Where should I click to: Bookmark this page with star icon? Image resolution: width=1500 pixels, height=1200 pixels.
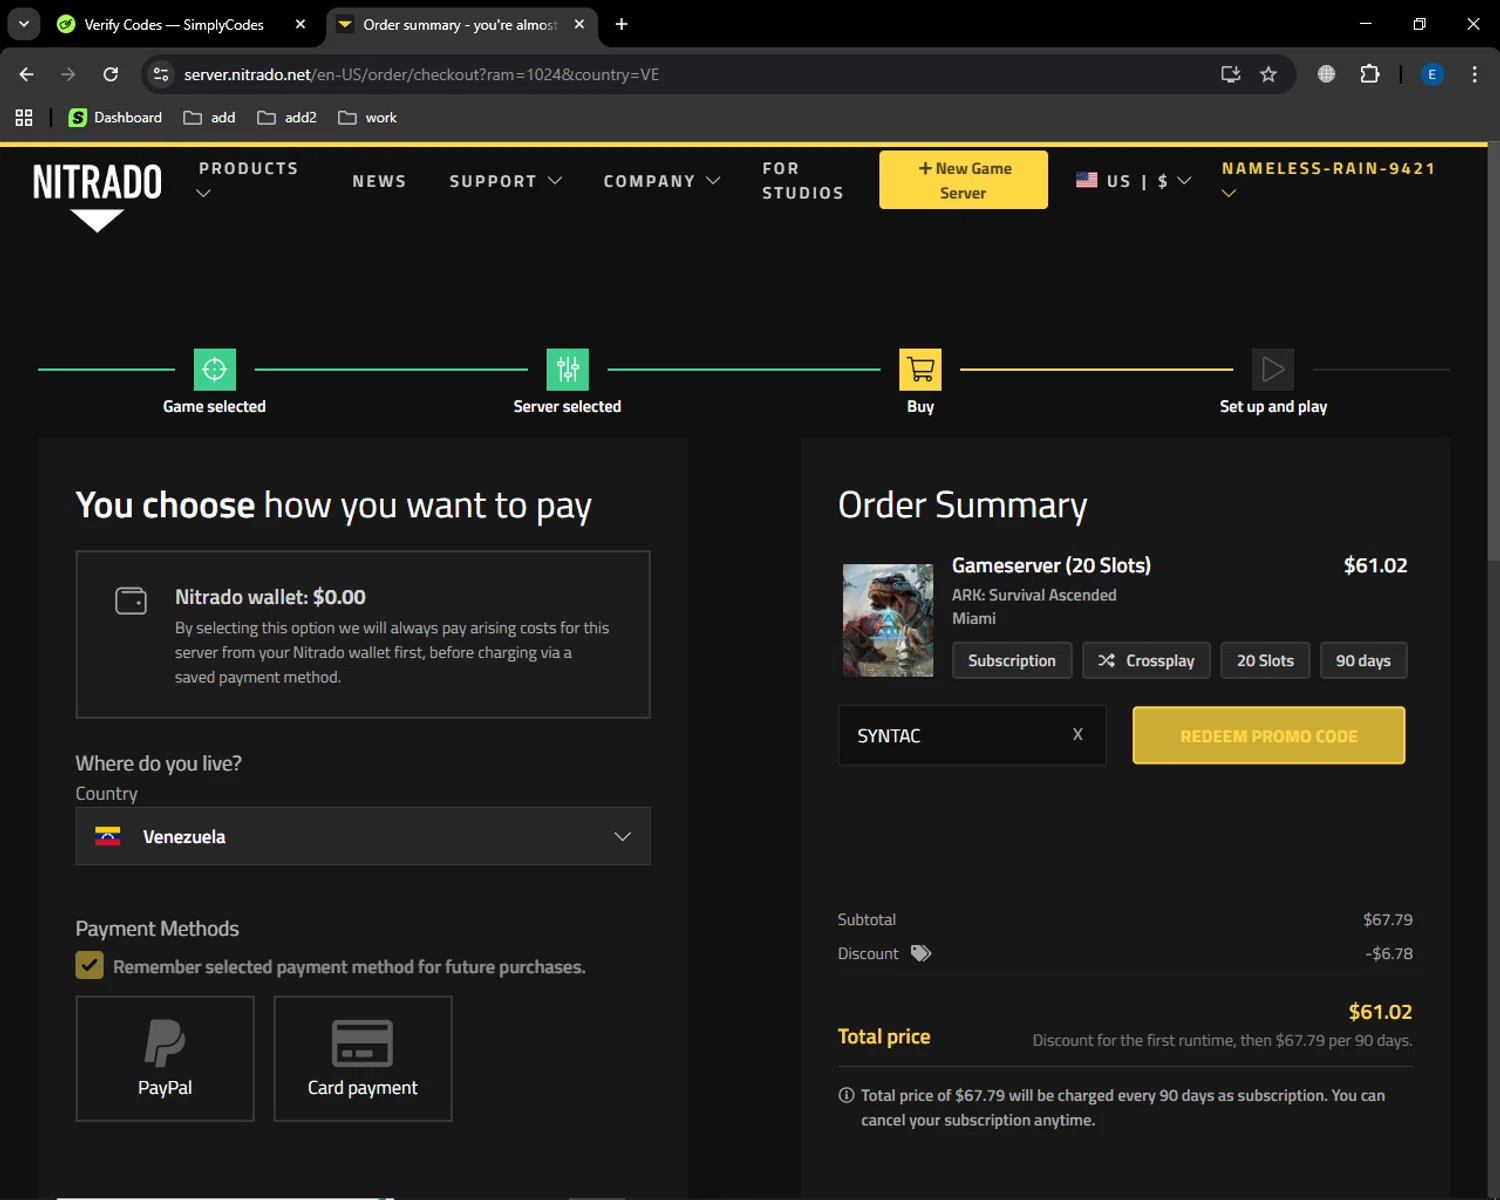click(1268, 74)
